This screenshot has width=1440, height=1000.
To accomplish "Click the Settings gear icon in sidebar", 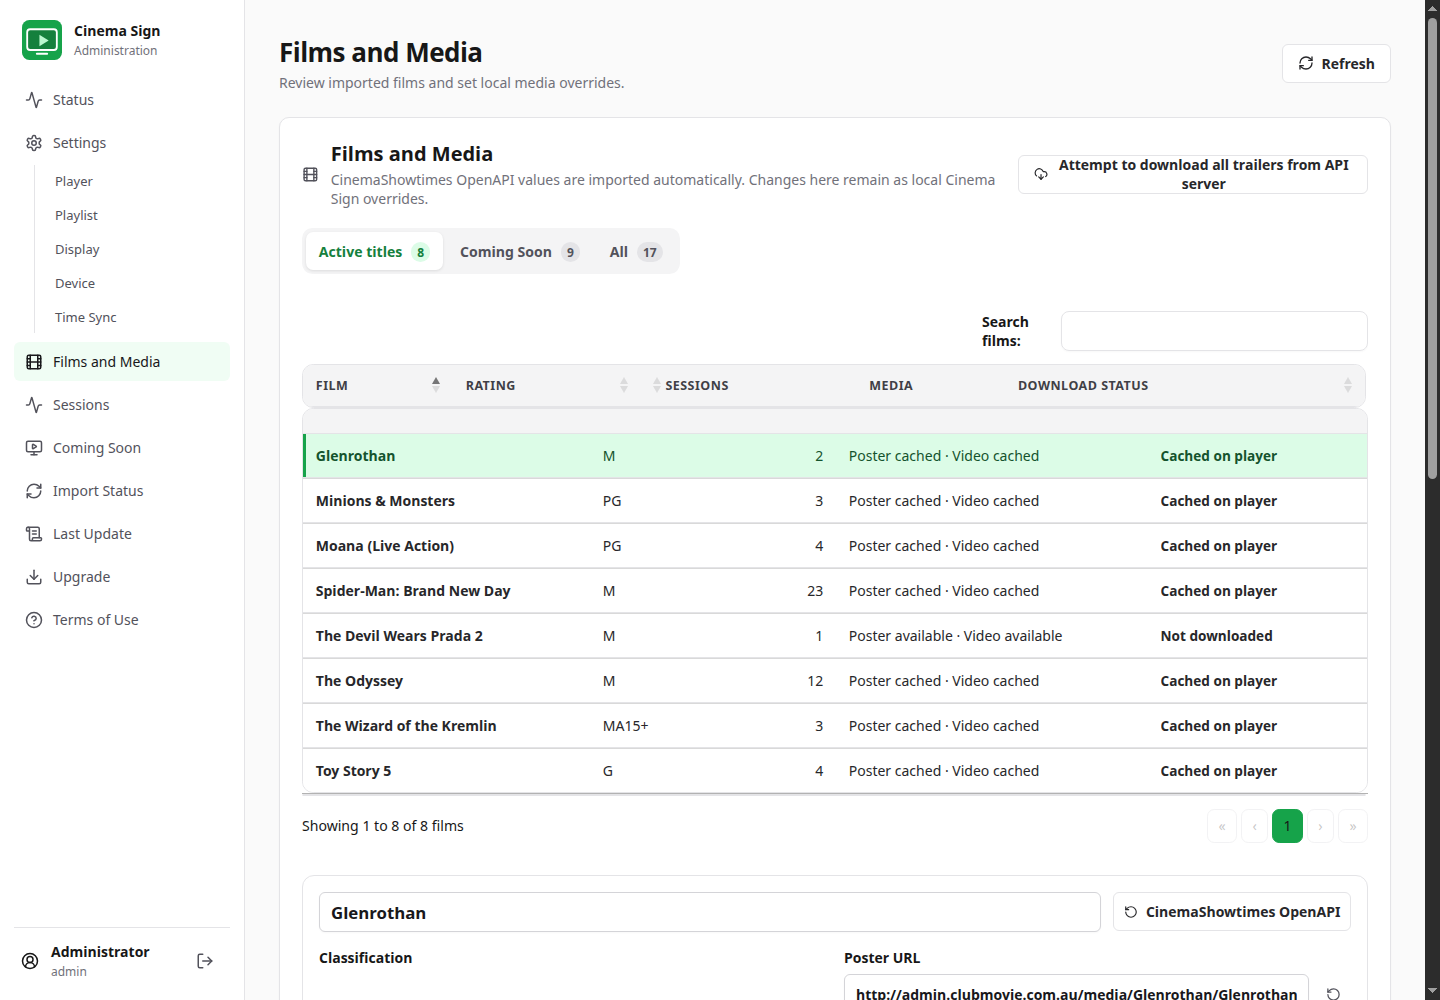I will click(34, 143).
